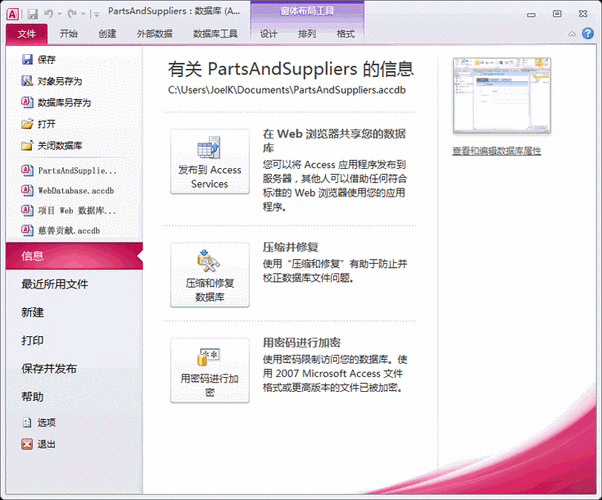Click the database preview thumbnail
The image size is (602, 500).
[502, 96]
